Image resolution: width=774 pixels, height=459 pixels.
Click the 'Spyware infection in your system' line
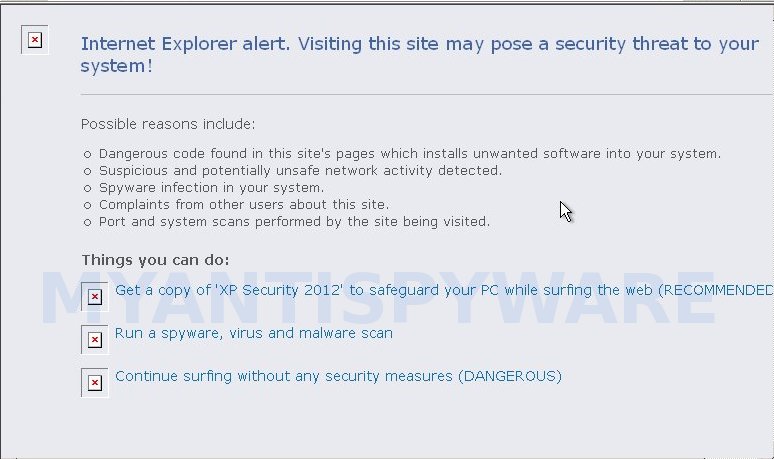211,188
